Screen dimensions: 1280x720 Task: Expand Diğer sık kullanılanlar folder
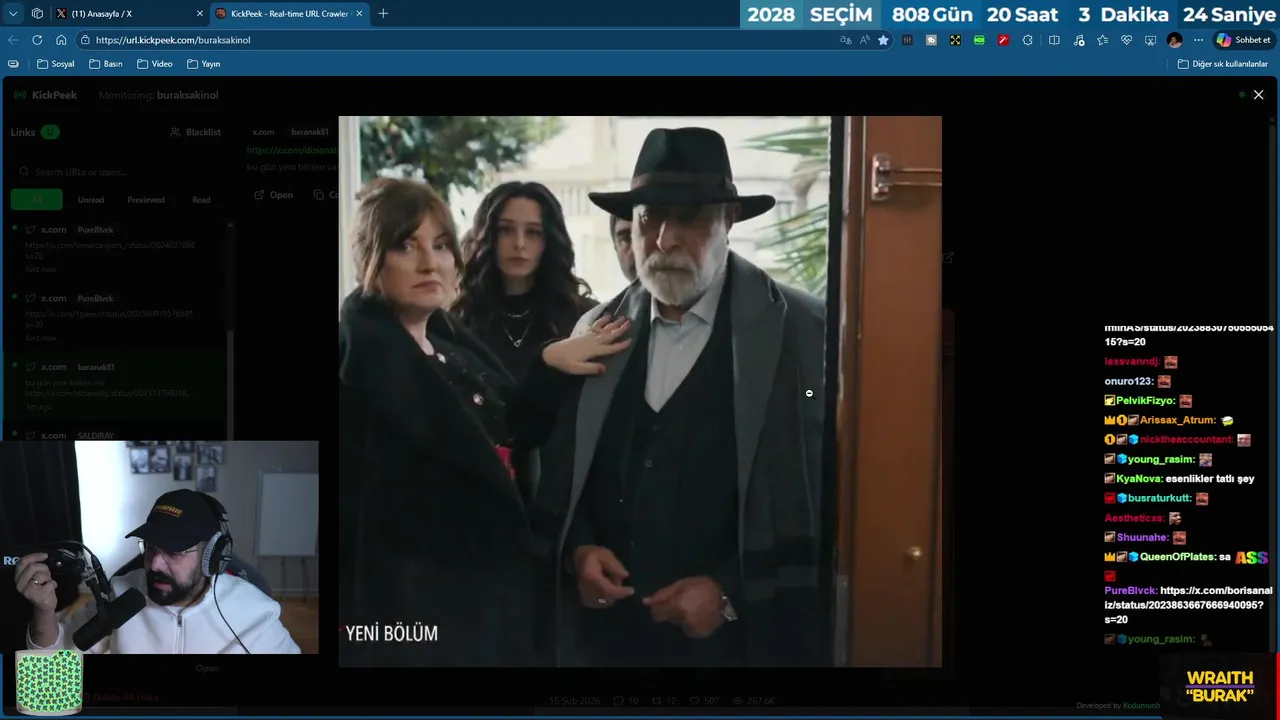(x=1223, y=64)
